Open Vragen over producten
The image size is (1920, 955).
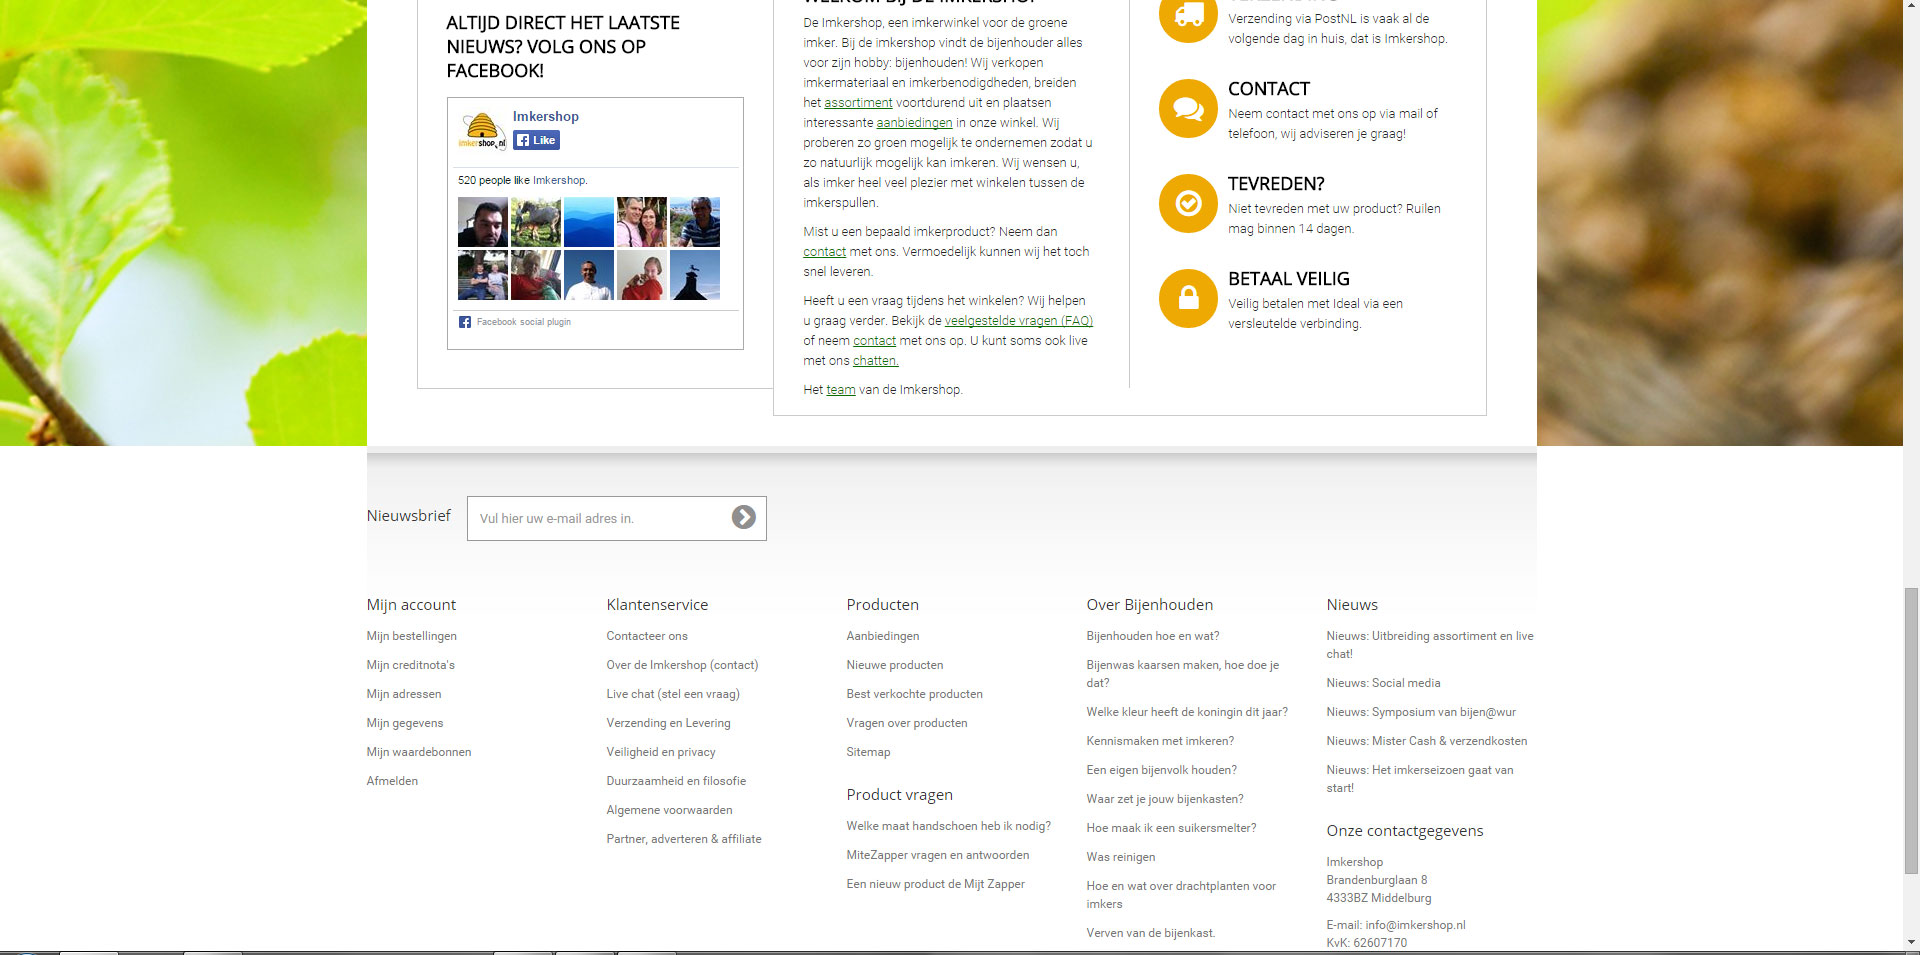tap(907, 723)
